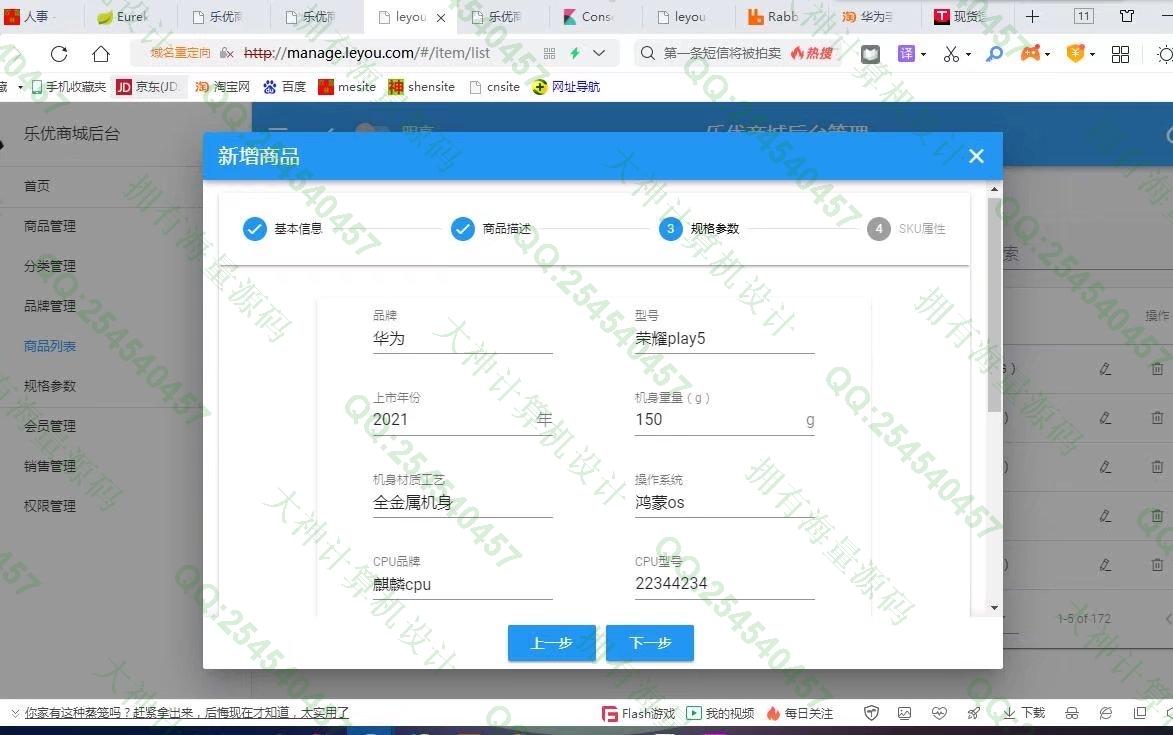Image resolution: width=1173 pixels, height=735 pixels.
Task: Open 会员管理 in the sidebar
Action: pos(49,426)
